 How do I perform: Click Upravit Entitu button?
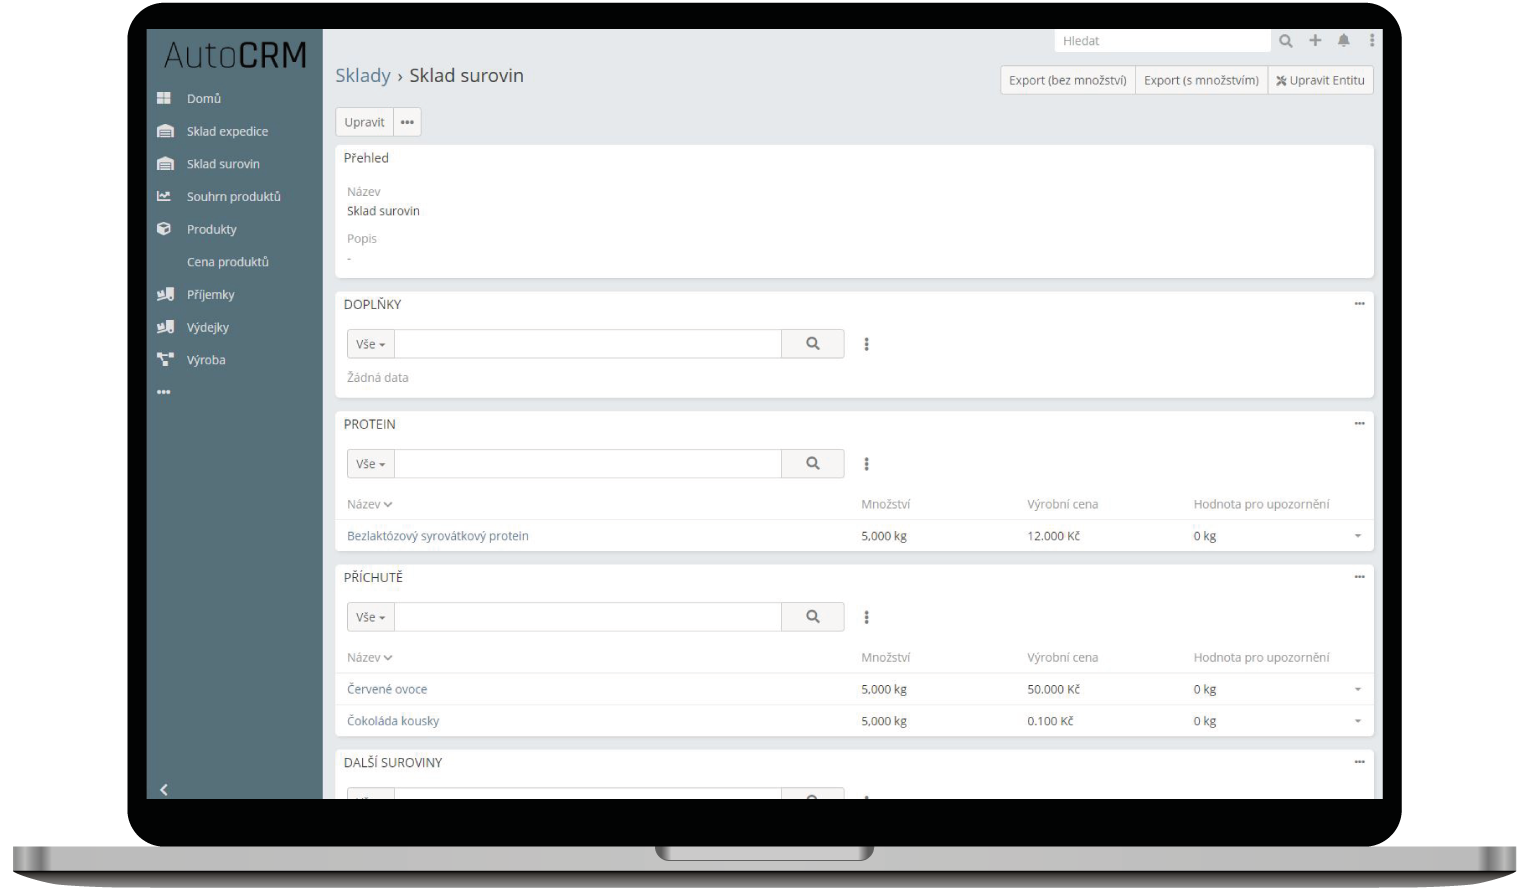(x=1320, y=81)
